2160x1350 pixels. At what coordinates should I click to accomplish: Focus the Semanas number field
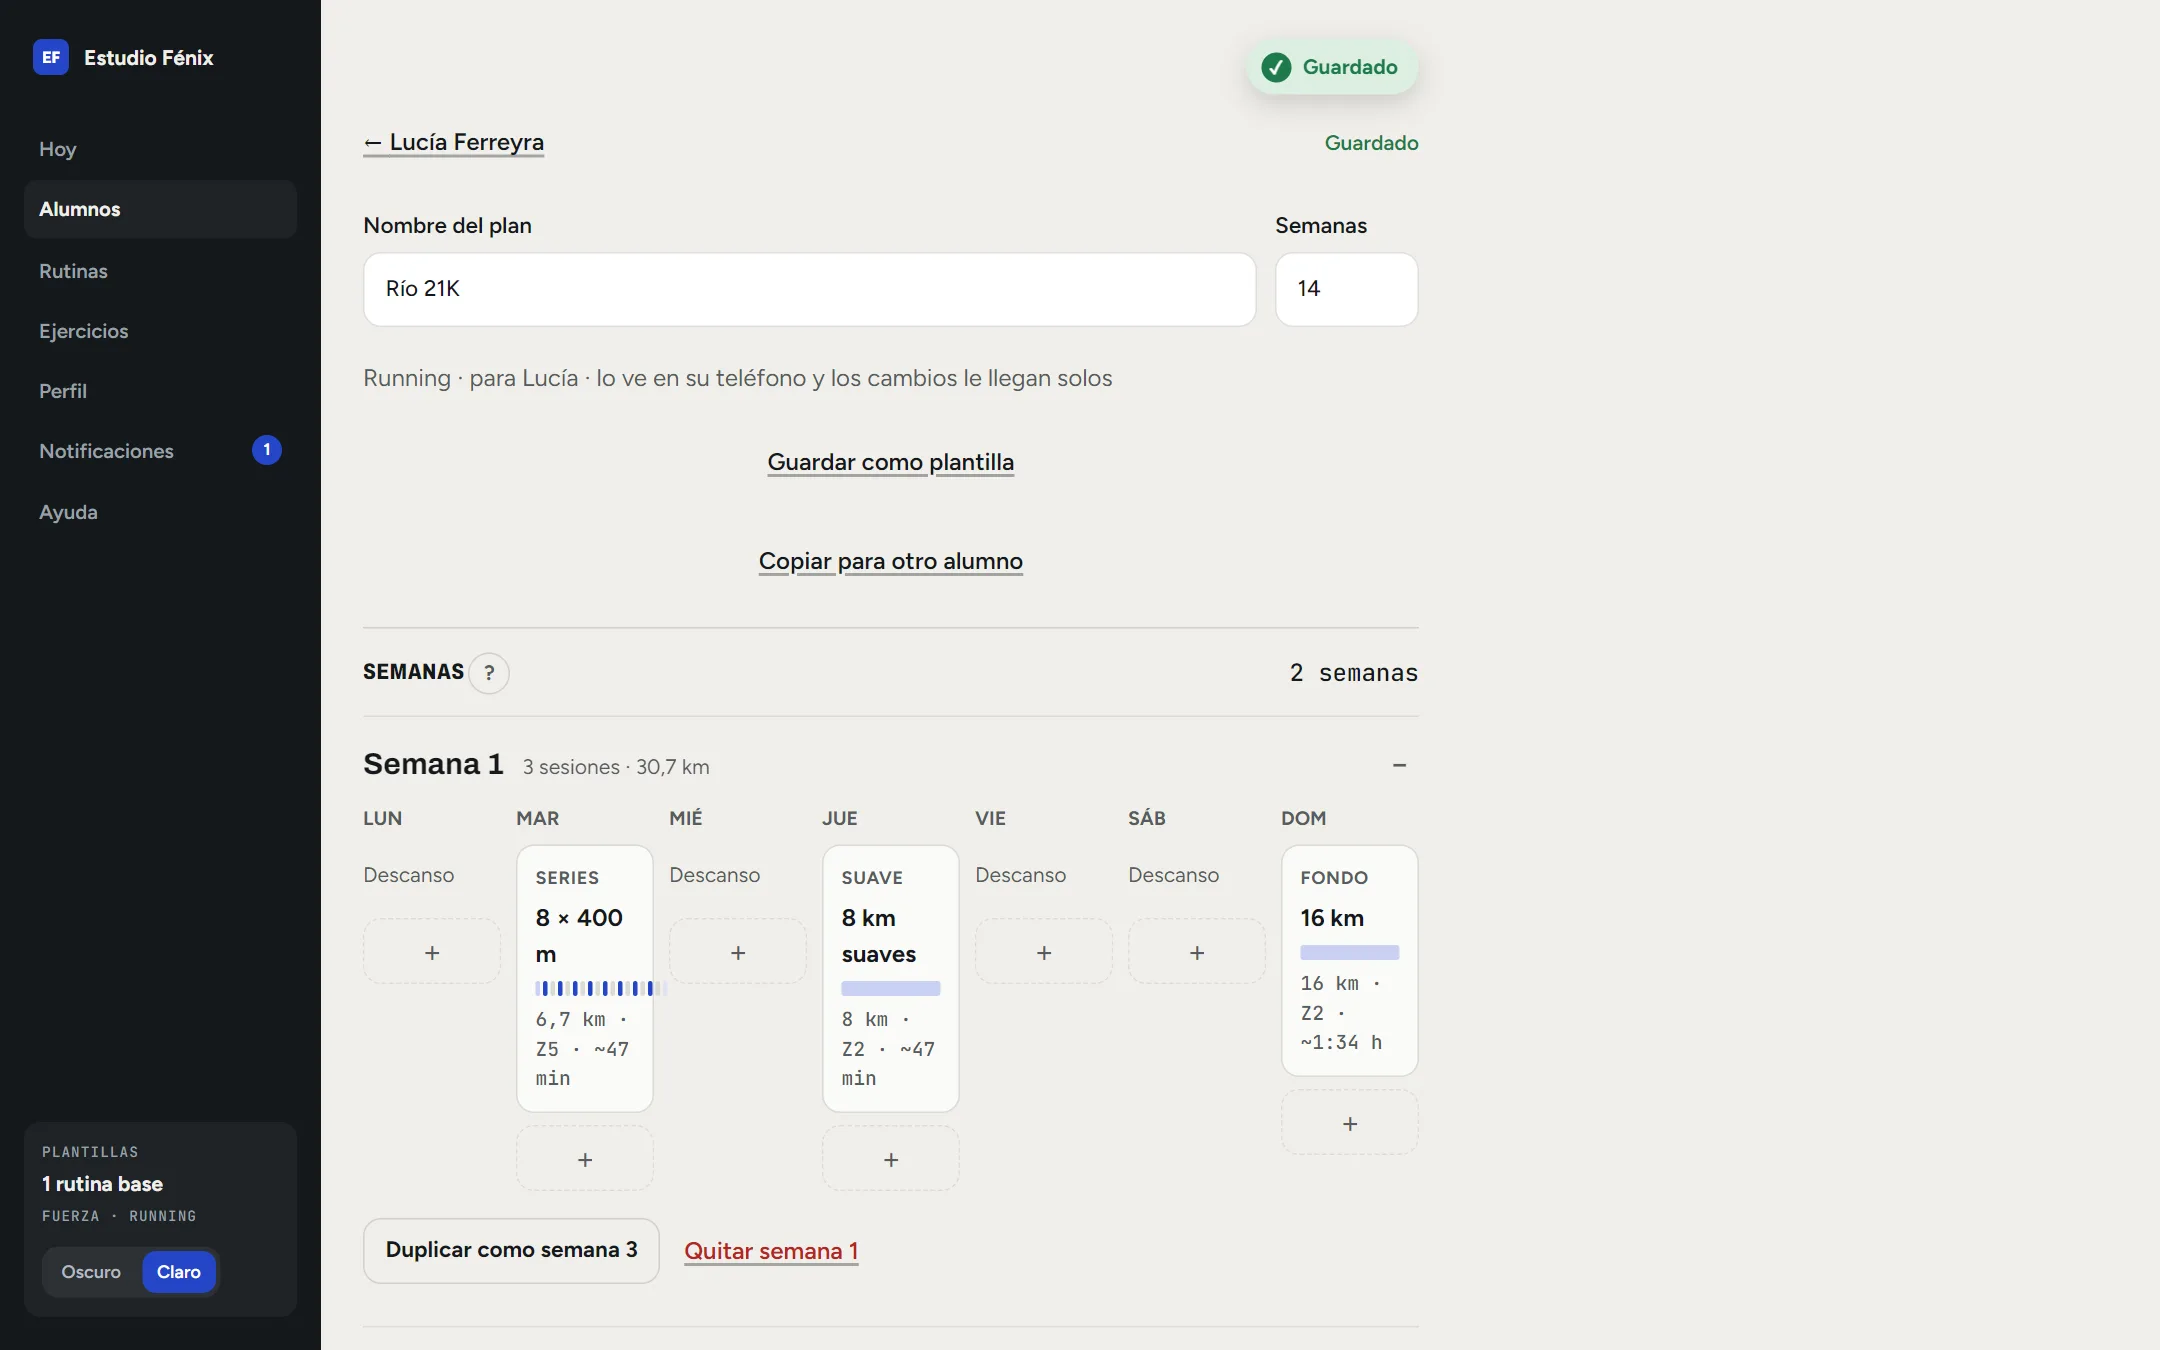[x=1346, y=289]
